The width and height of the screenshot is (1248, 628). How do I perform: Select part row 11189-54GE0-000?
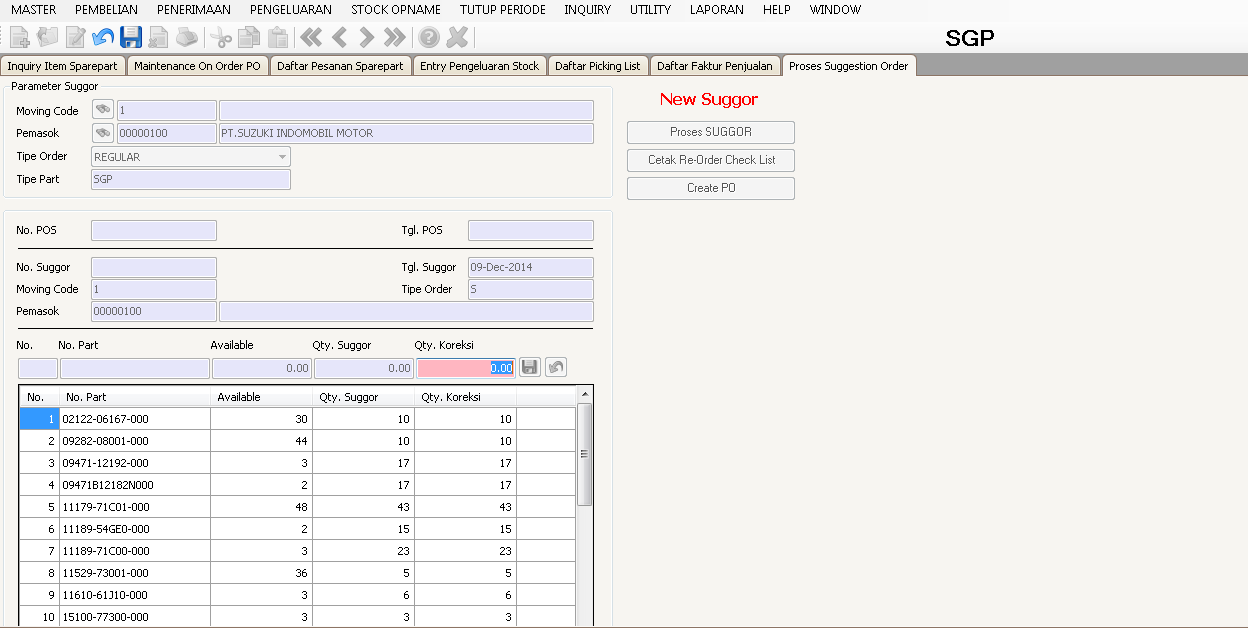[x=298, y=529]
